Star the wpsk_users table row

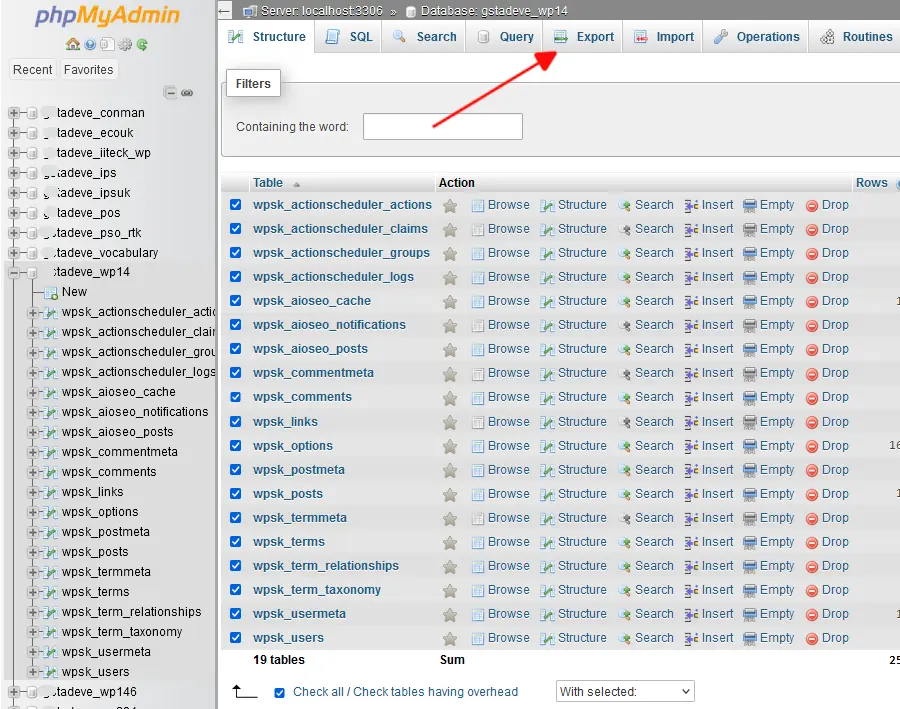coord(450,638)
